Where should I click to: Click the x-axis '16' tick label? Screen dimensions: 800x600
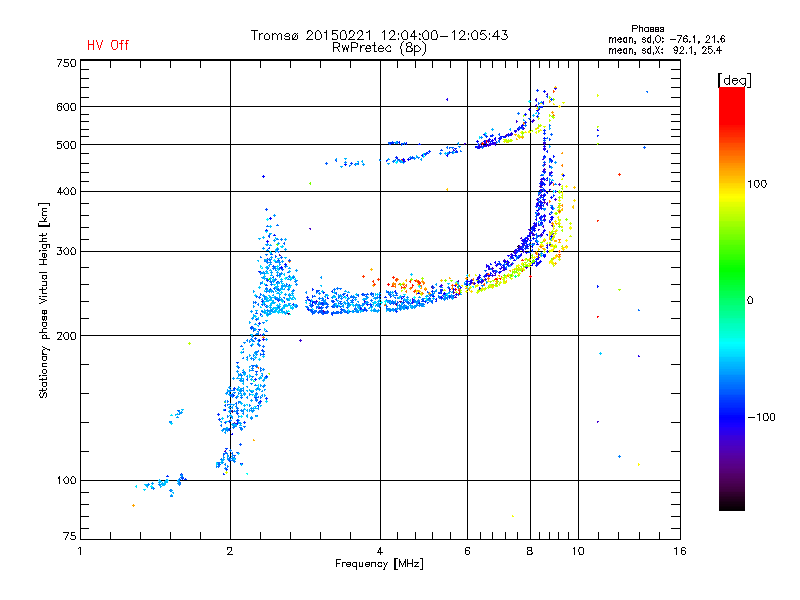(680, 551)
